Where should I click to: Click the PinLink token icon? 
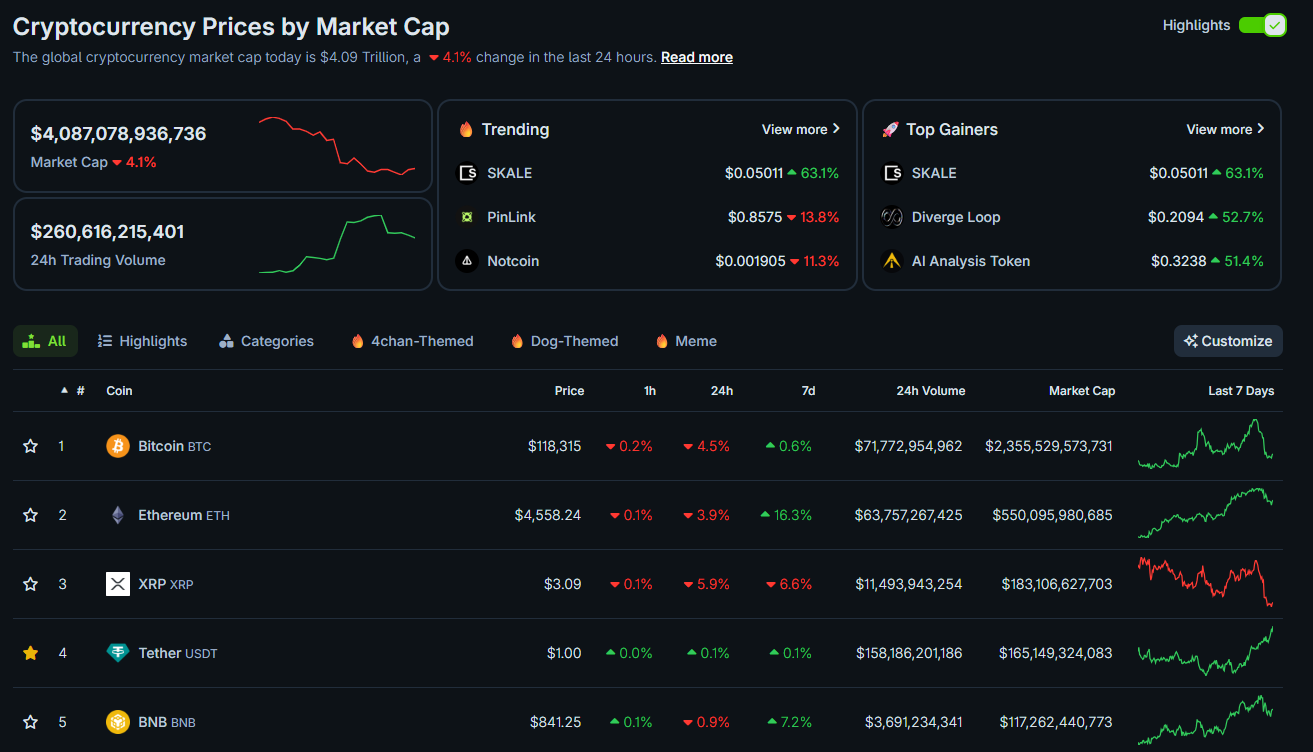[x=467, y=217]
